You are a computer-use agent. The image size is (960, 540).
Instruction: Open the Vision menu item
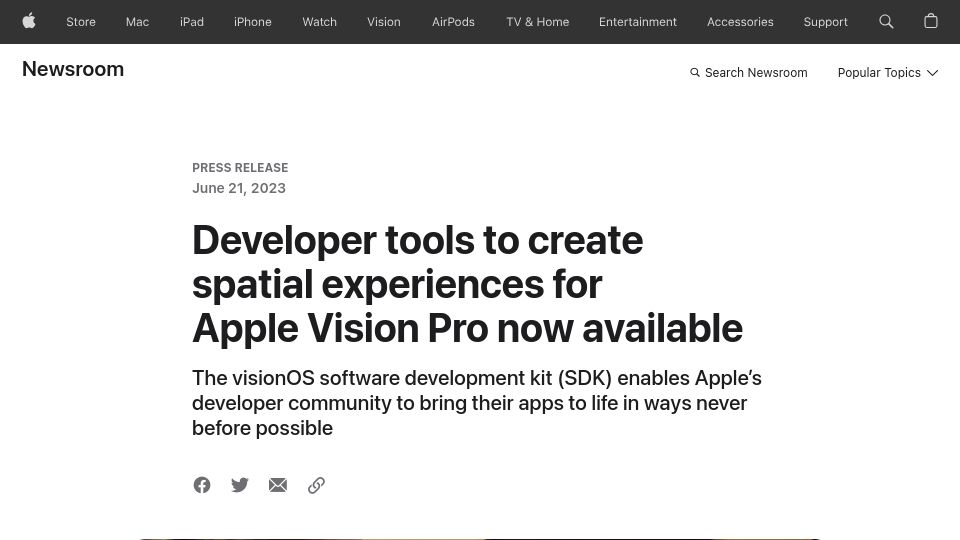(384, 22)
